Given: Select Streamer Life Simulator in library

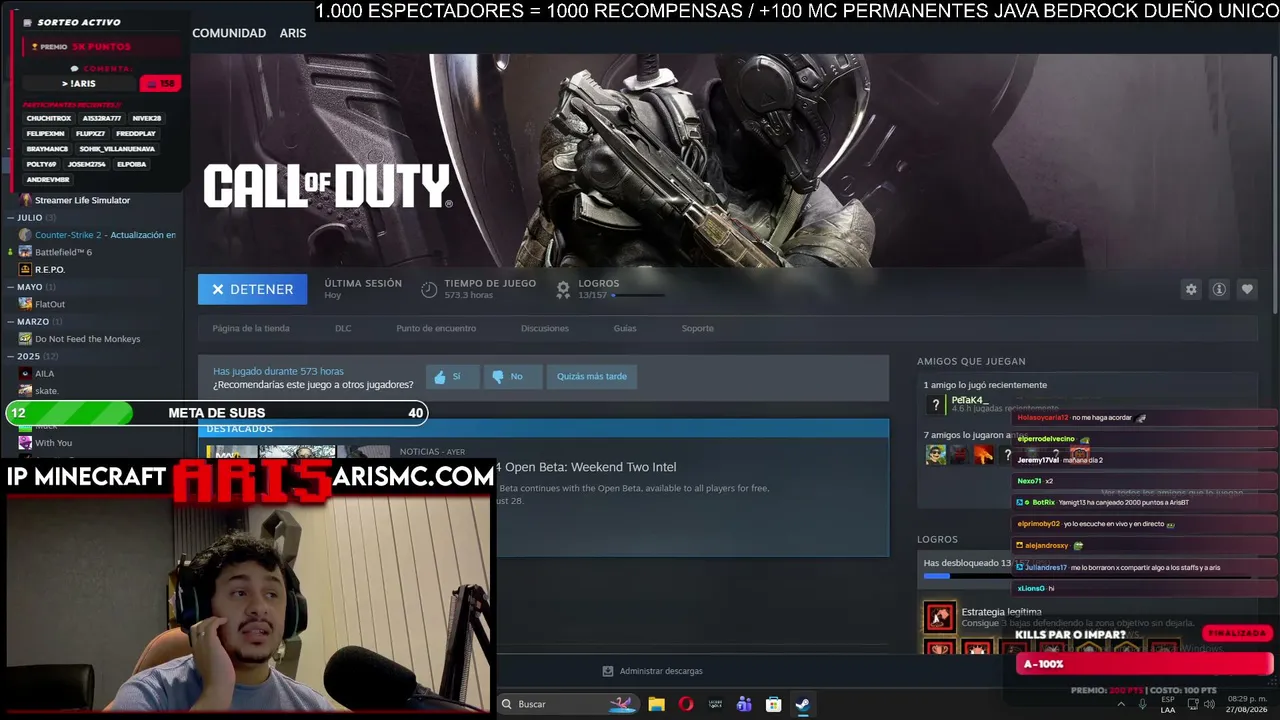Looking at the screenshot, I should [82, 200].
